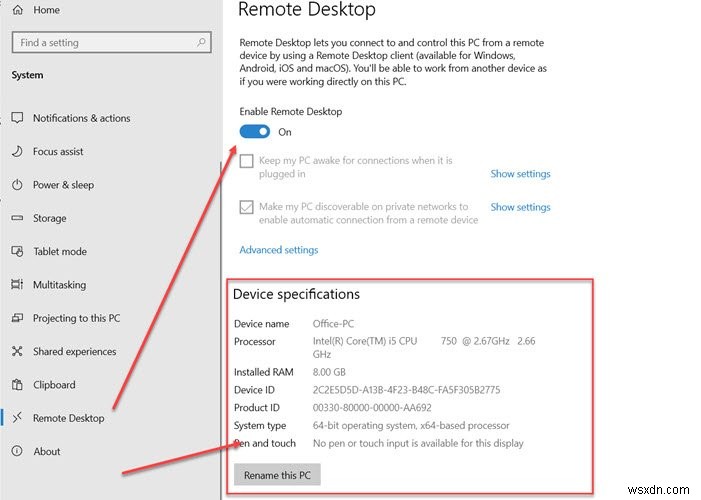Click the Shared experiences icon
701x500 pixels.
(17, 352)
